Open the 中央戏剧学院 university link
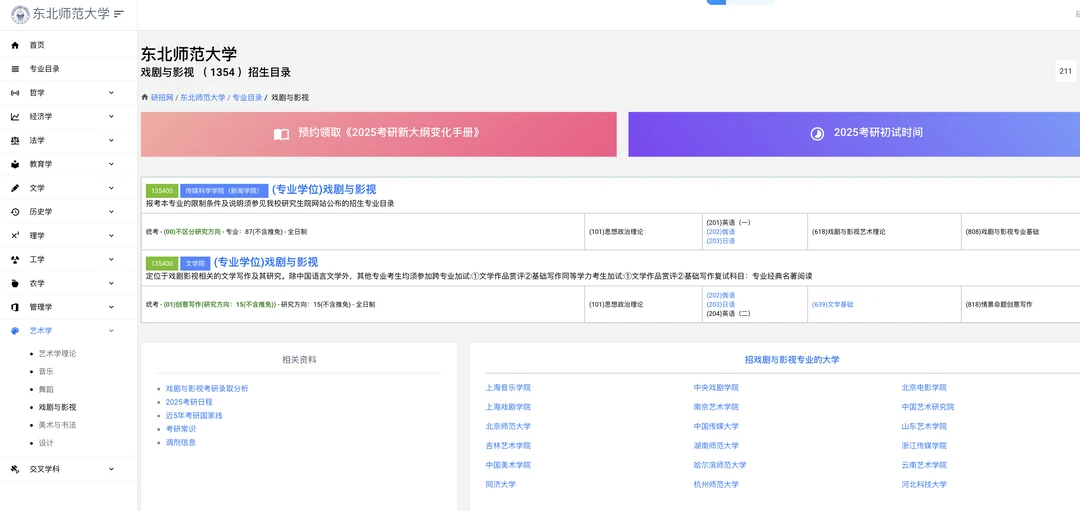The height and width of the screenshot is (511, 1080). click(716, 388)
